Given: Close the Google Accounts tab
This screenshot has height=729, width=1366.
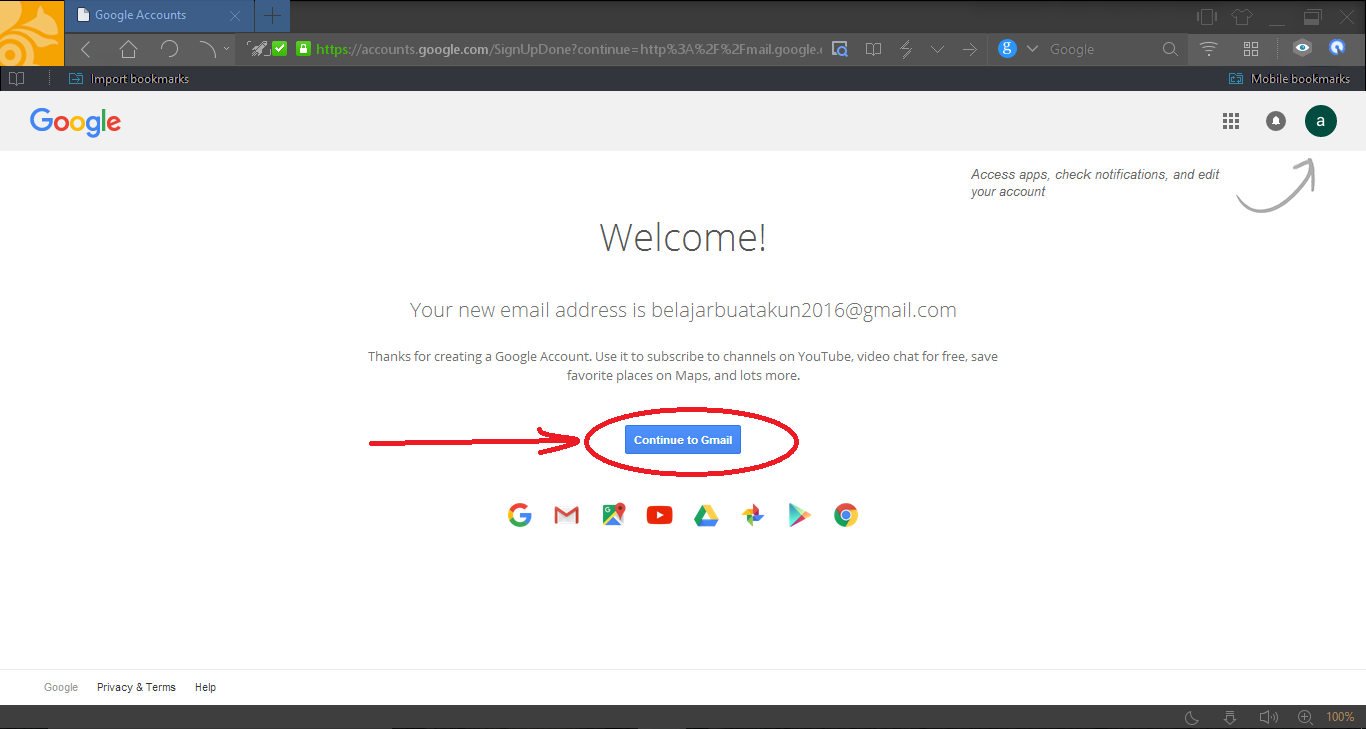Looking at the screenshot, I should click(x=235, y=16).
